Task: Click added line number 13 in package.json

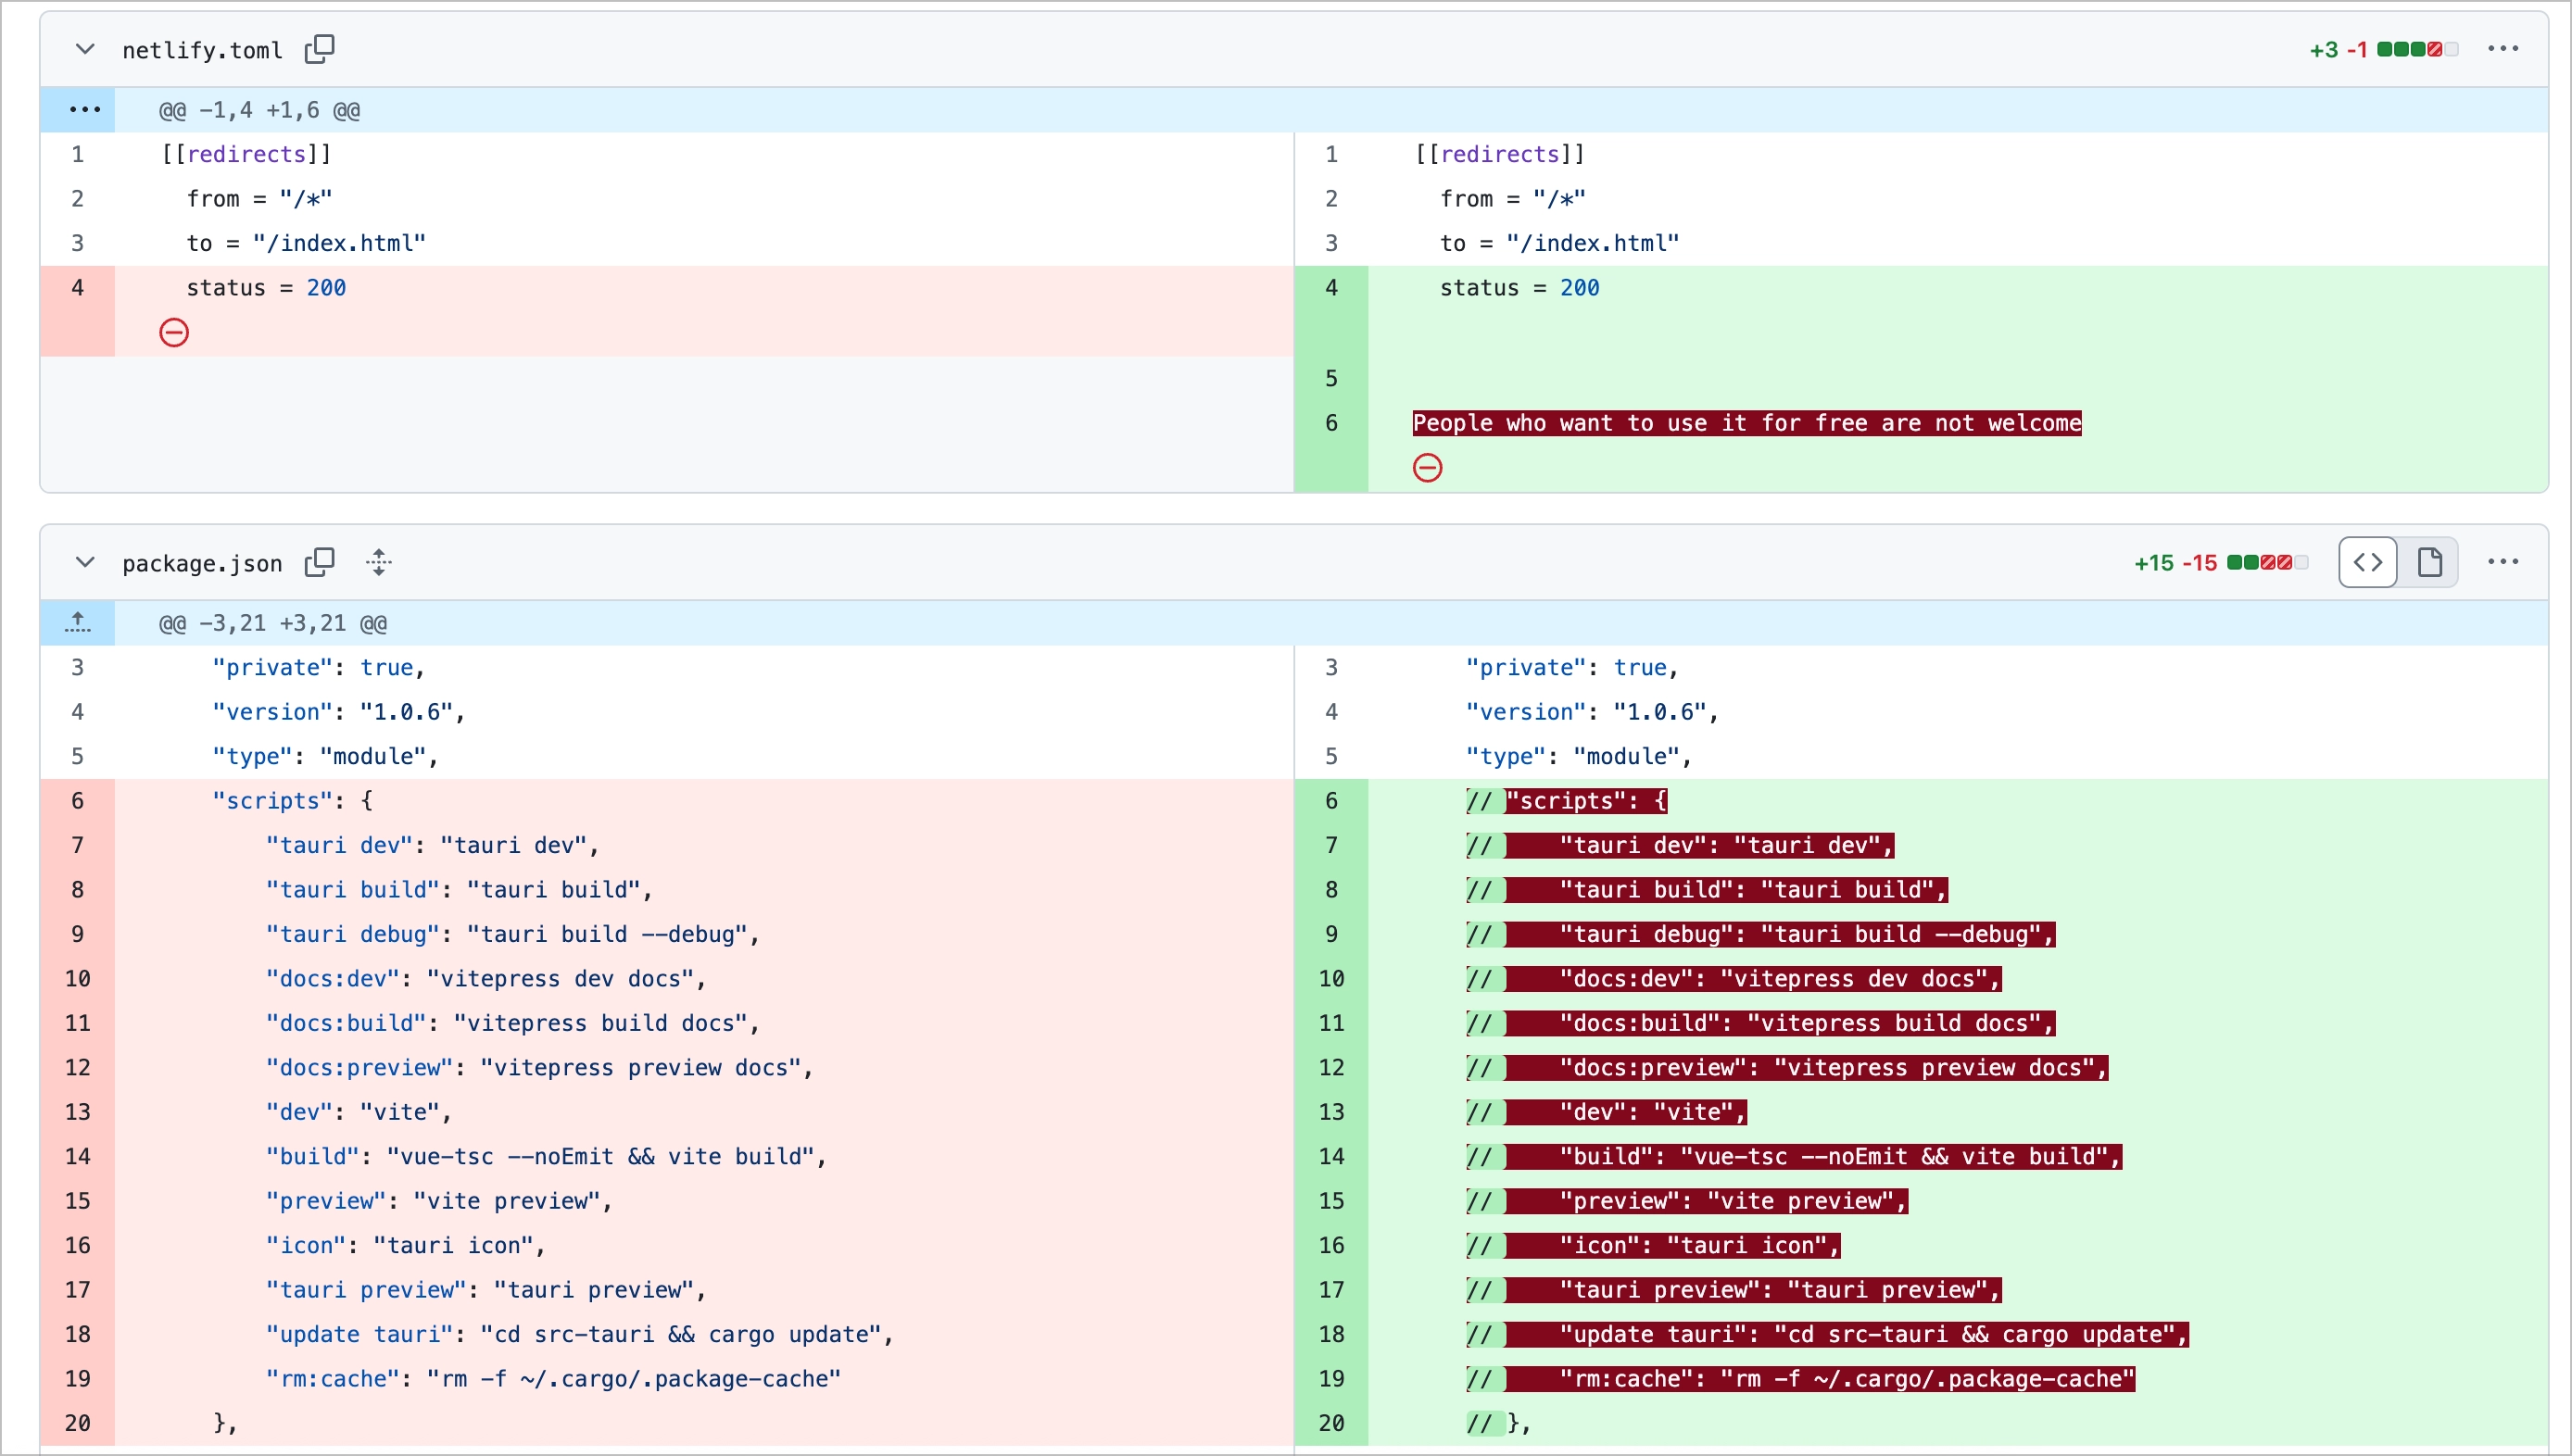Action: click(x=1331, y=1112)
